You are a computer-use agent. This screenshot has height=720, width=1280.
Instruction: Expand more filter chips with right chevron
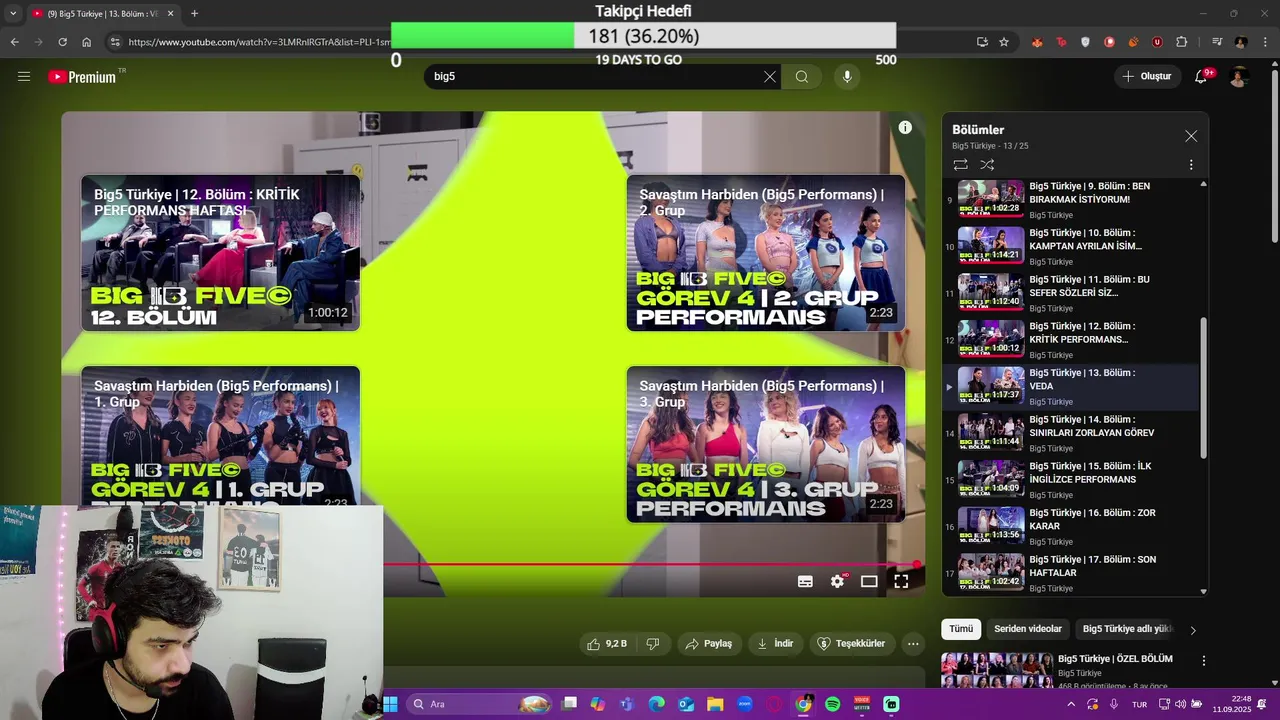(1192, 630)
